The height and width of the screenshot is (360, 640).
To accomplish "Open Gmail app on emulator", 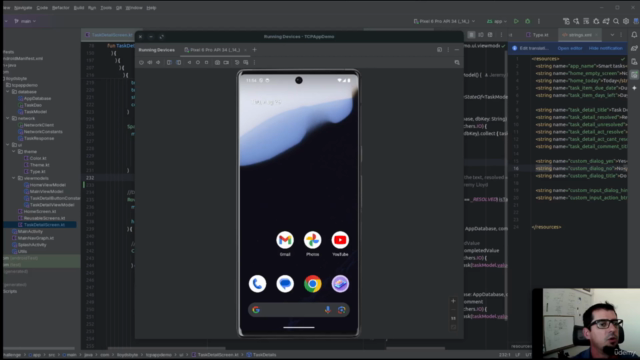I will coord(285,240).
